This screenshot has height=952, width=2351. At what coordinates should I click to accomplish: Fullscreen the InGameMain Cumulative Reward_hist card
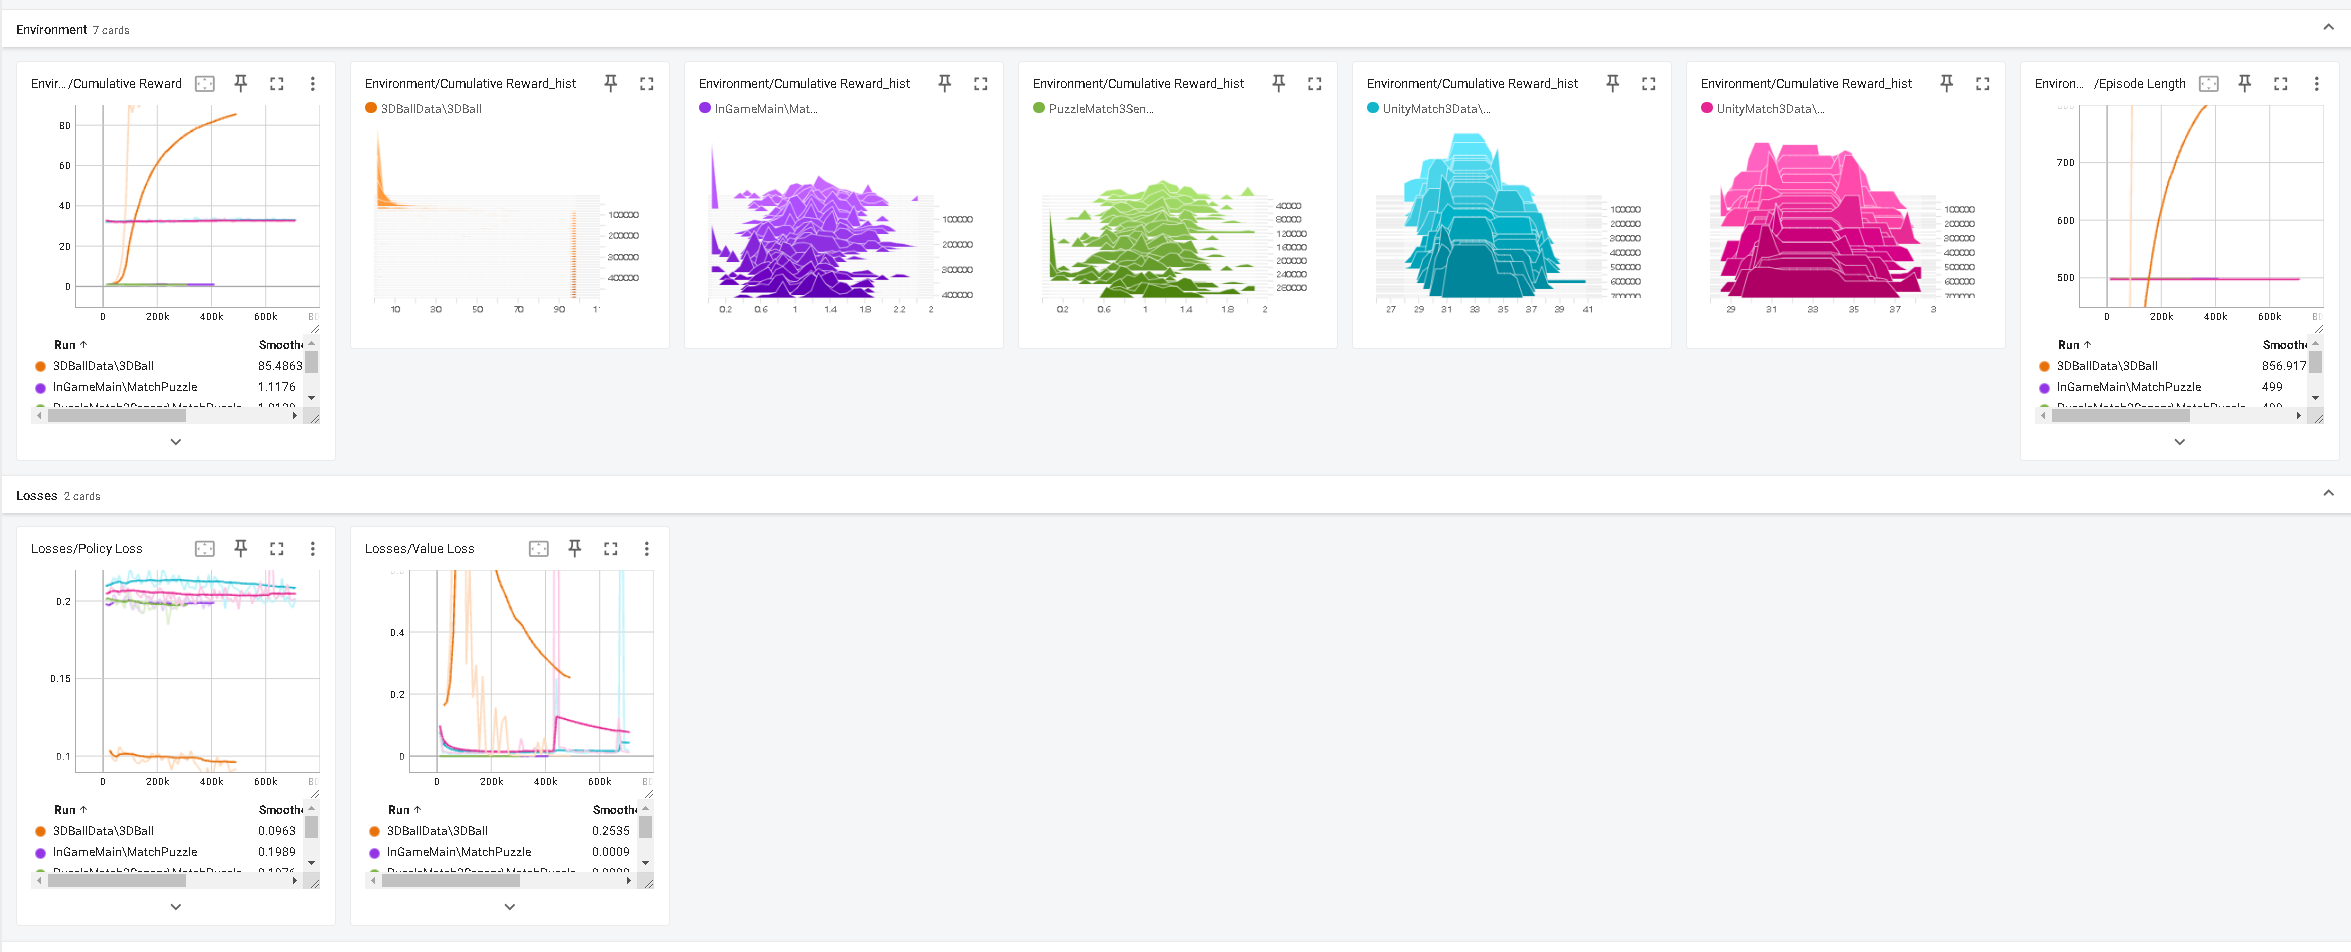981,84
